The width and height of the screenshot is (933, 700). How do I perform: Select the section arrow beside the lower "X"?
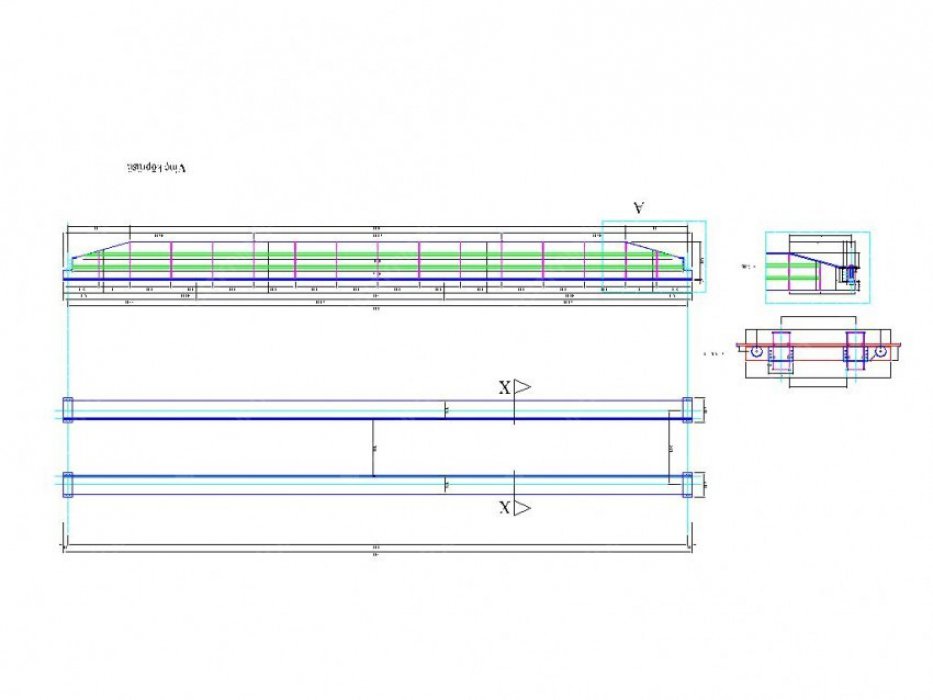coord(522,508)
